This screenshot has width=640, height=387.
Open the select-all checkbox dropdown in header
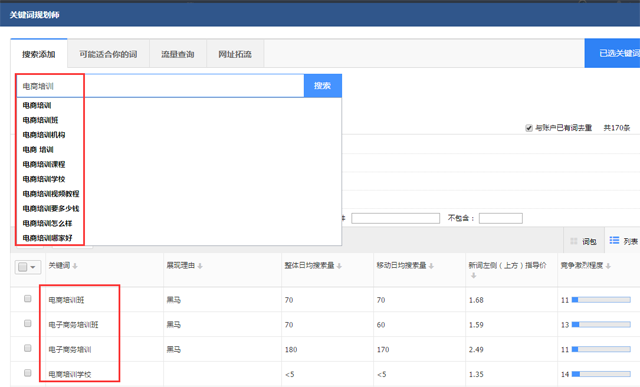tap(28, 267)
